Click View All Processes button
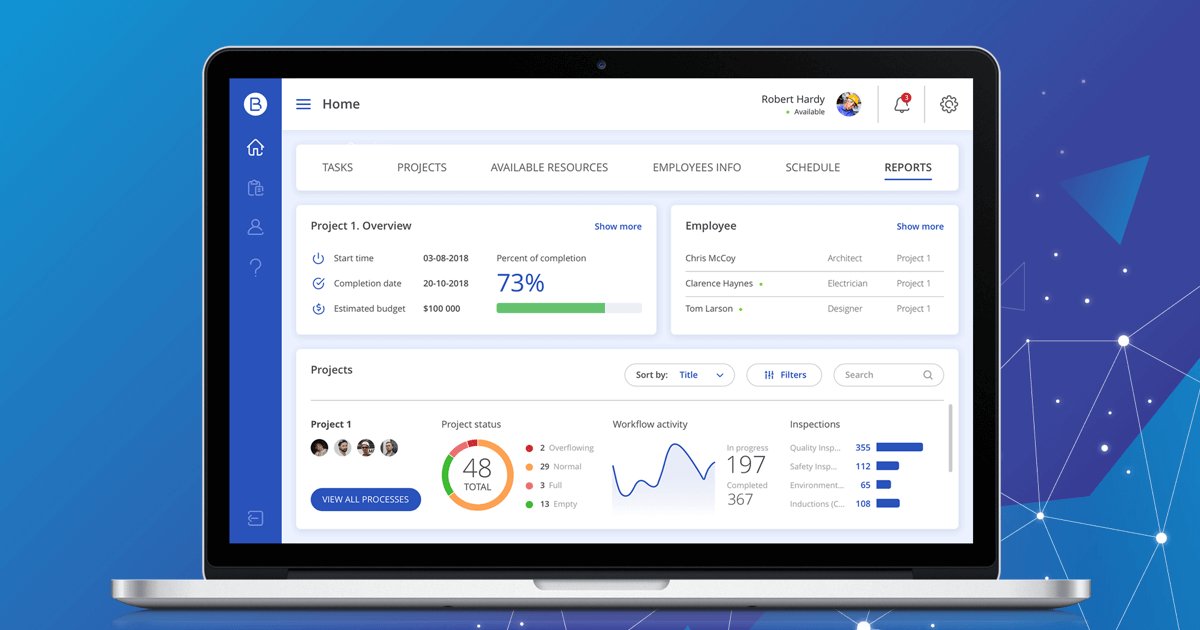The image size is (1200, 630). coord(366,499)
